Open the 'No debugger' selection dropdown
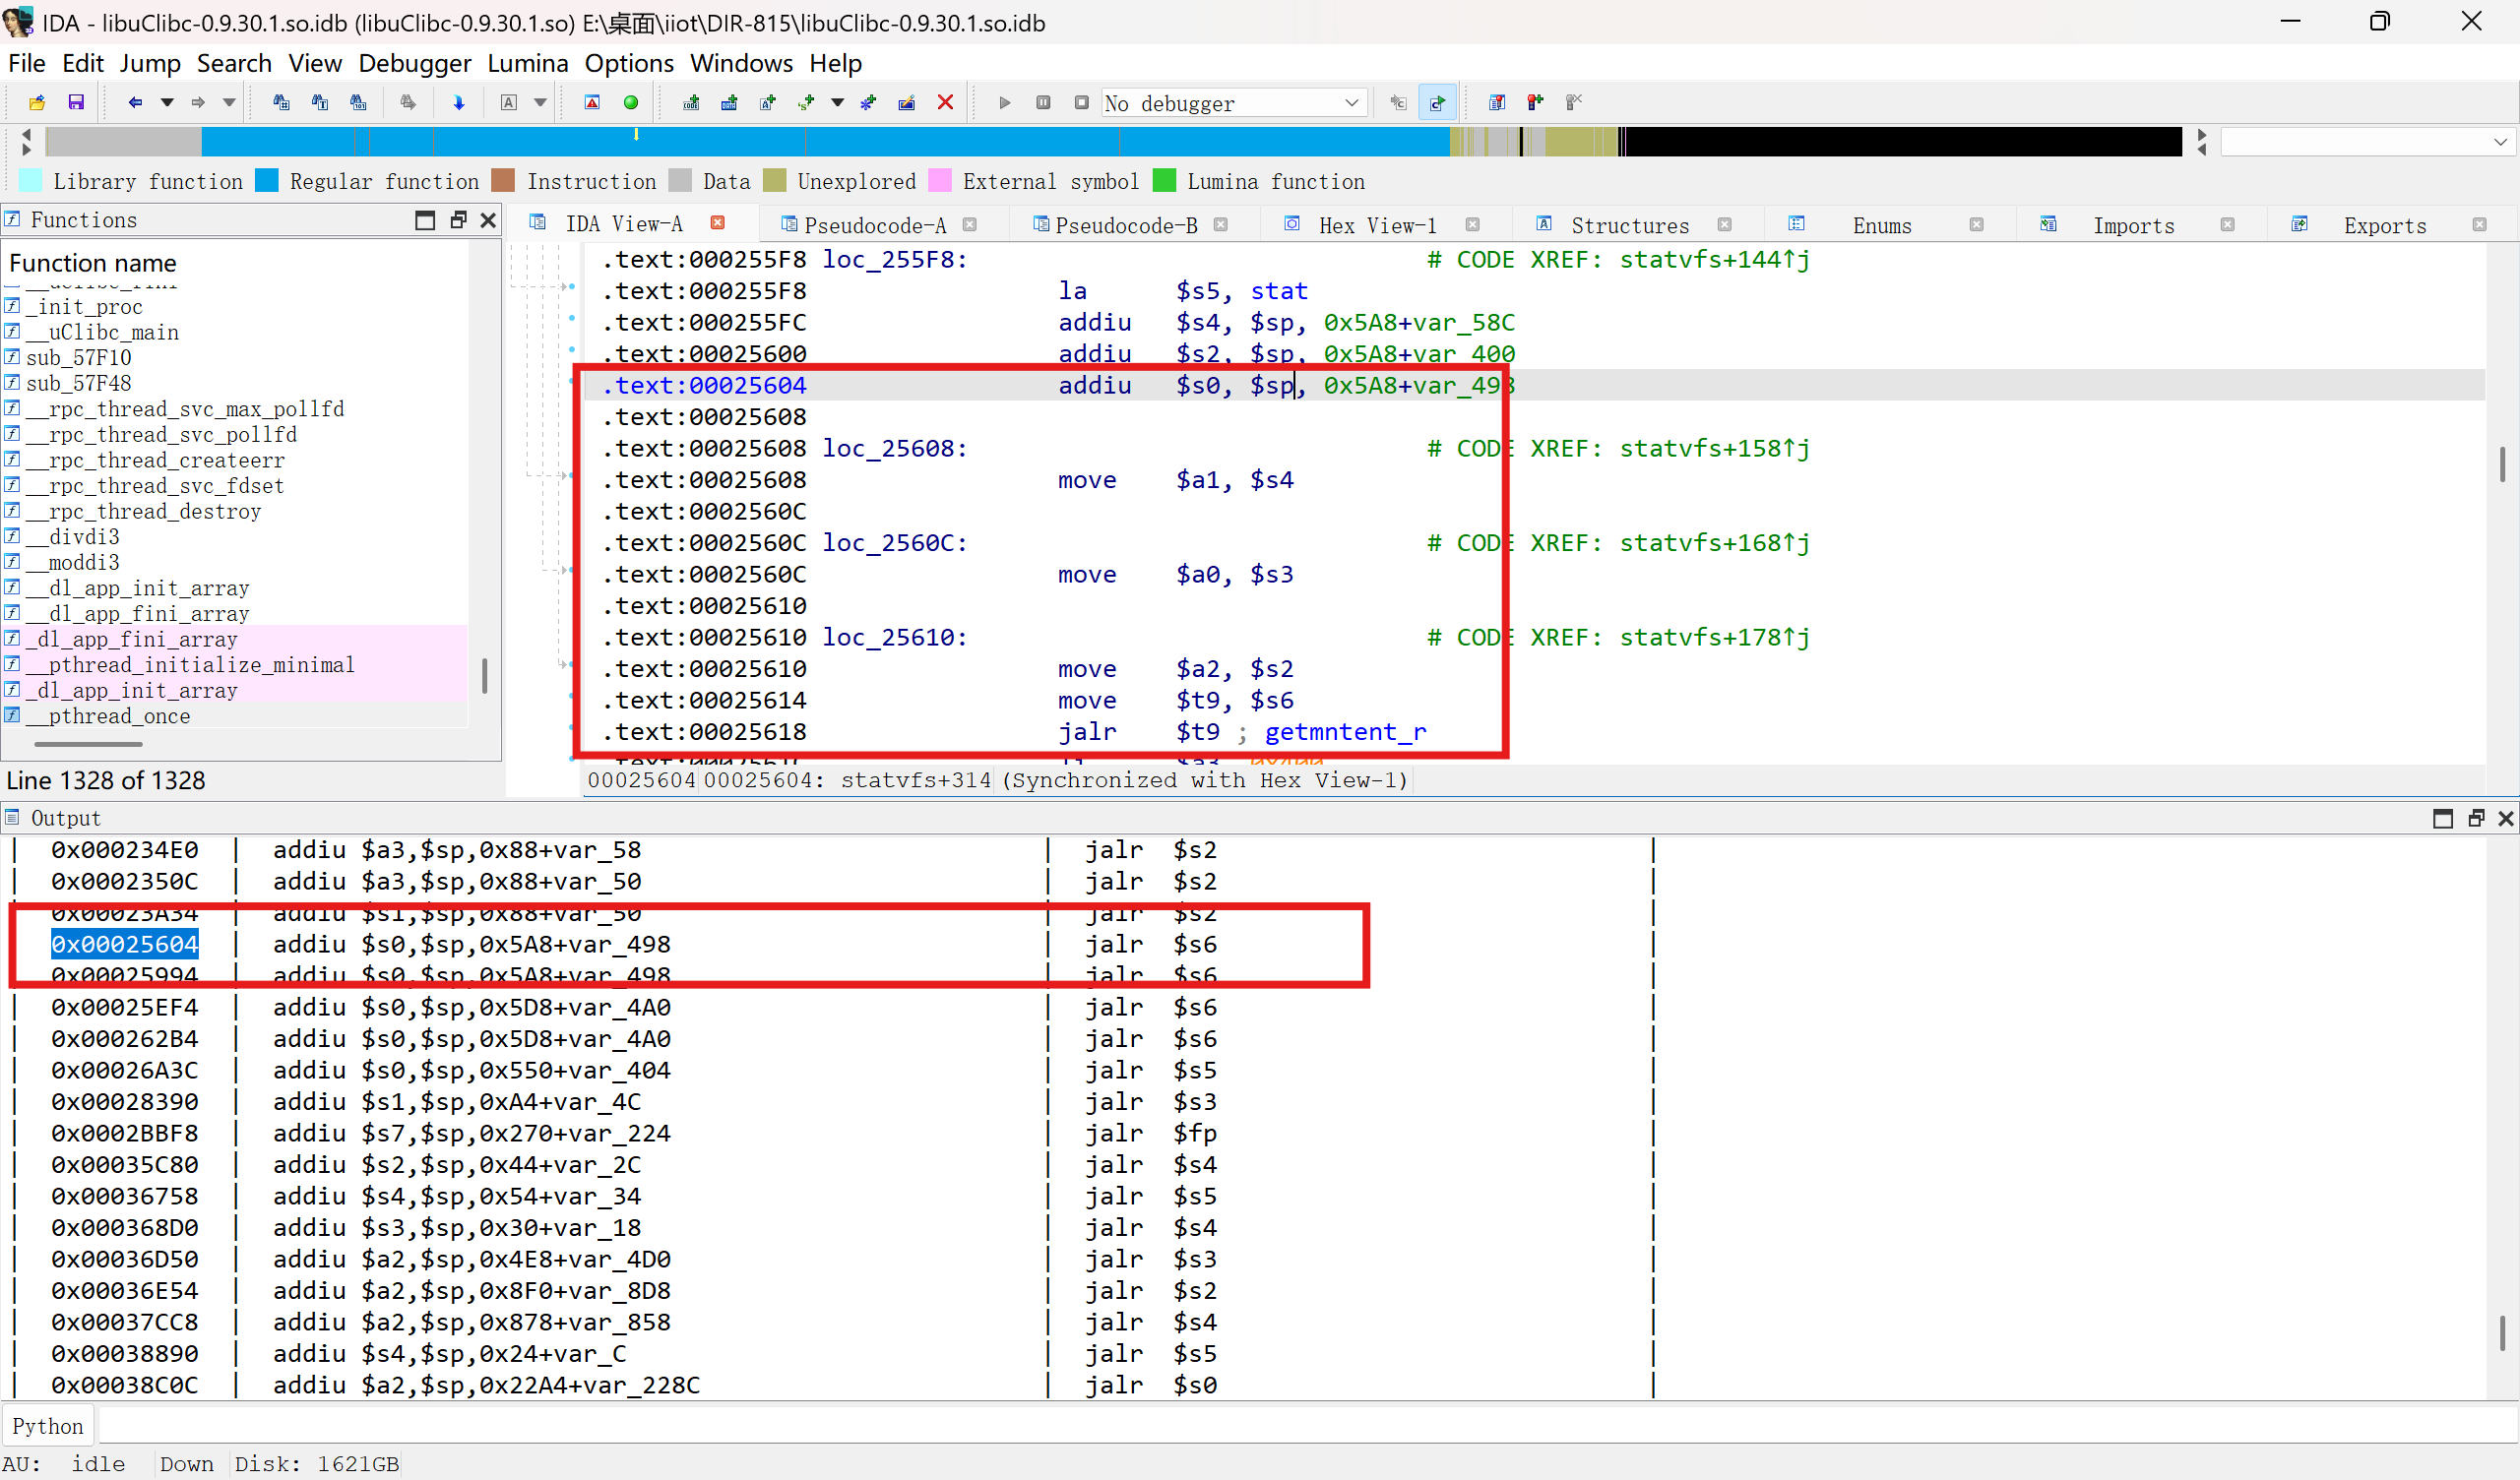The height and width of the screenshot is (1480, 2520). tap(1234, 103)
